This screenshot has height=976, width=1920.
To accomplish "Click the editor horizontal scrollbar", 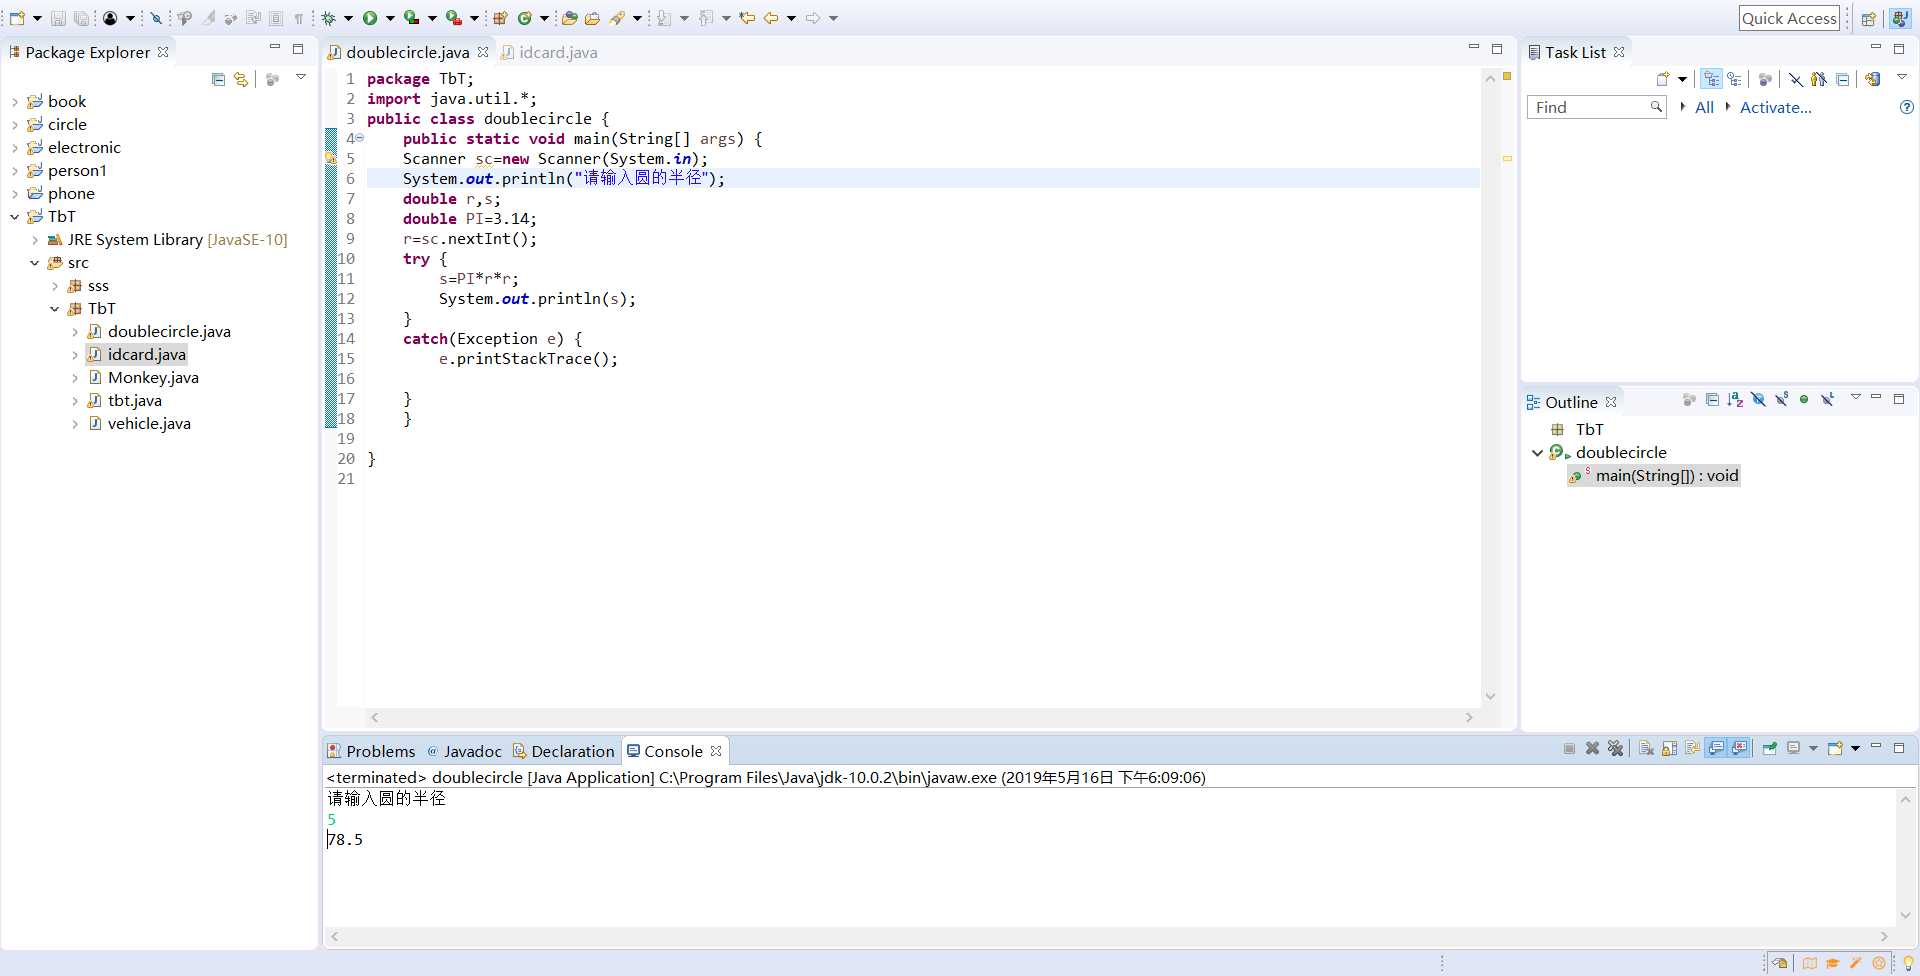I will point(921,717).
